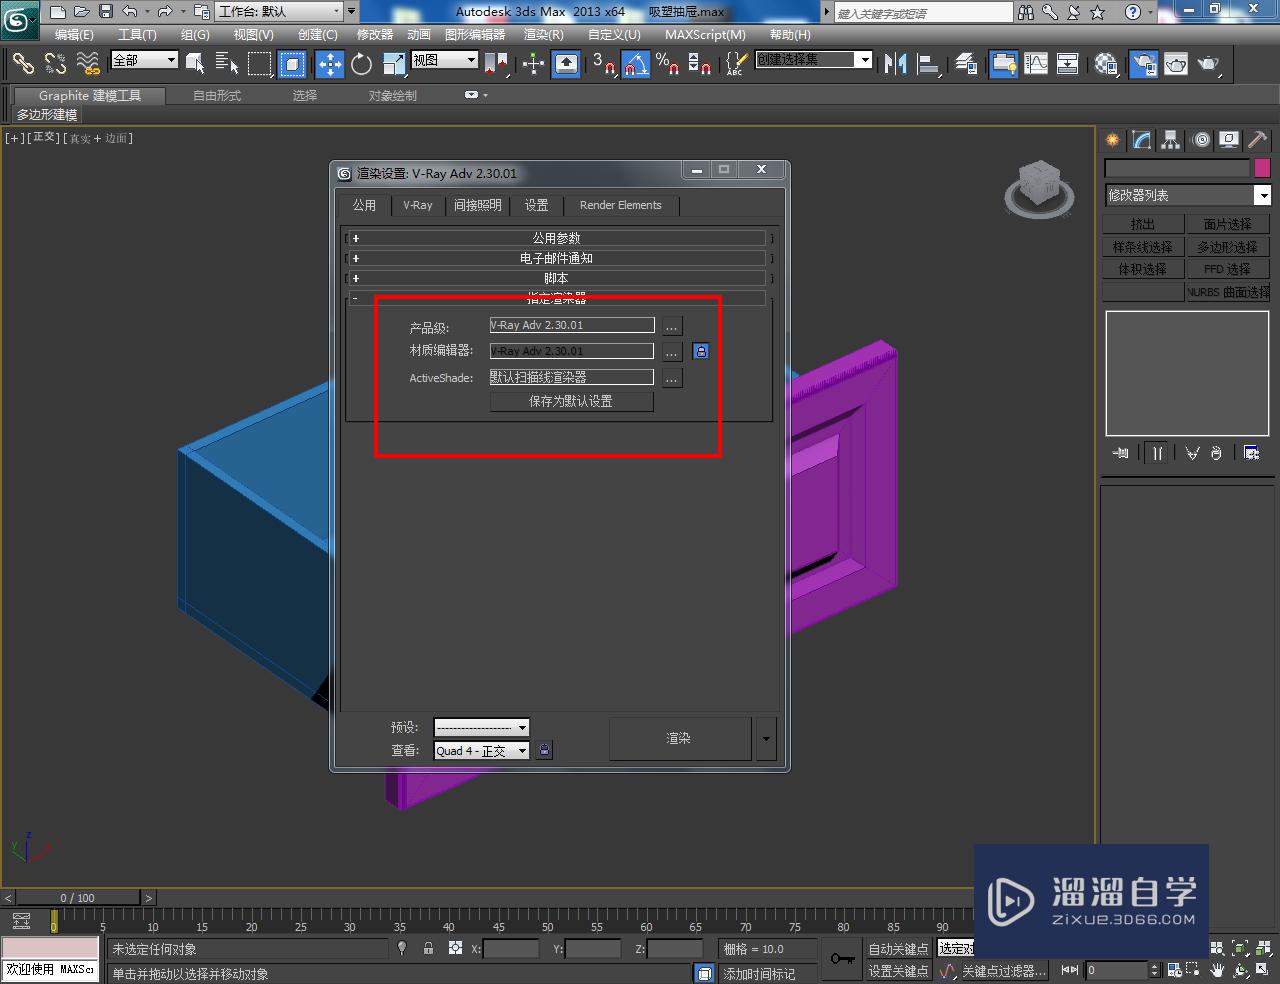The width and height of the screenshot is (1280, 984).
Task: Open the Material Editor
Action: click(1106, 64)
